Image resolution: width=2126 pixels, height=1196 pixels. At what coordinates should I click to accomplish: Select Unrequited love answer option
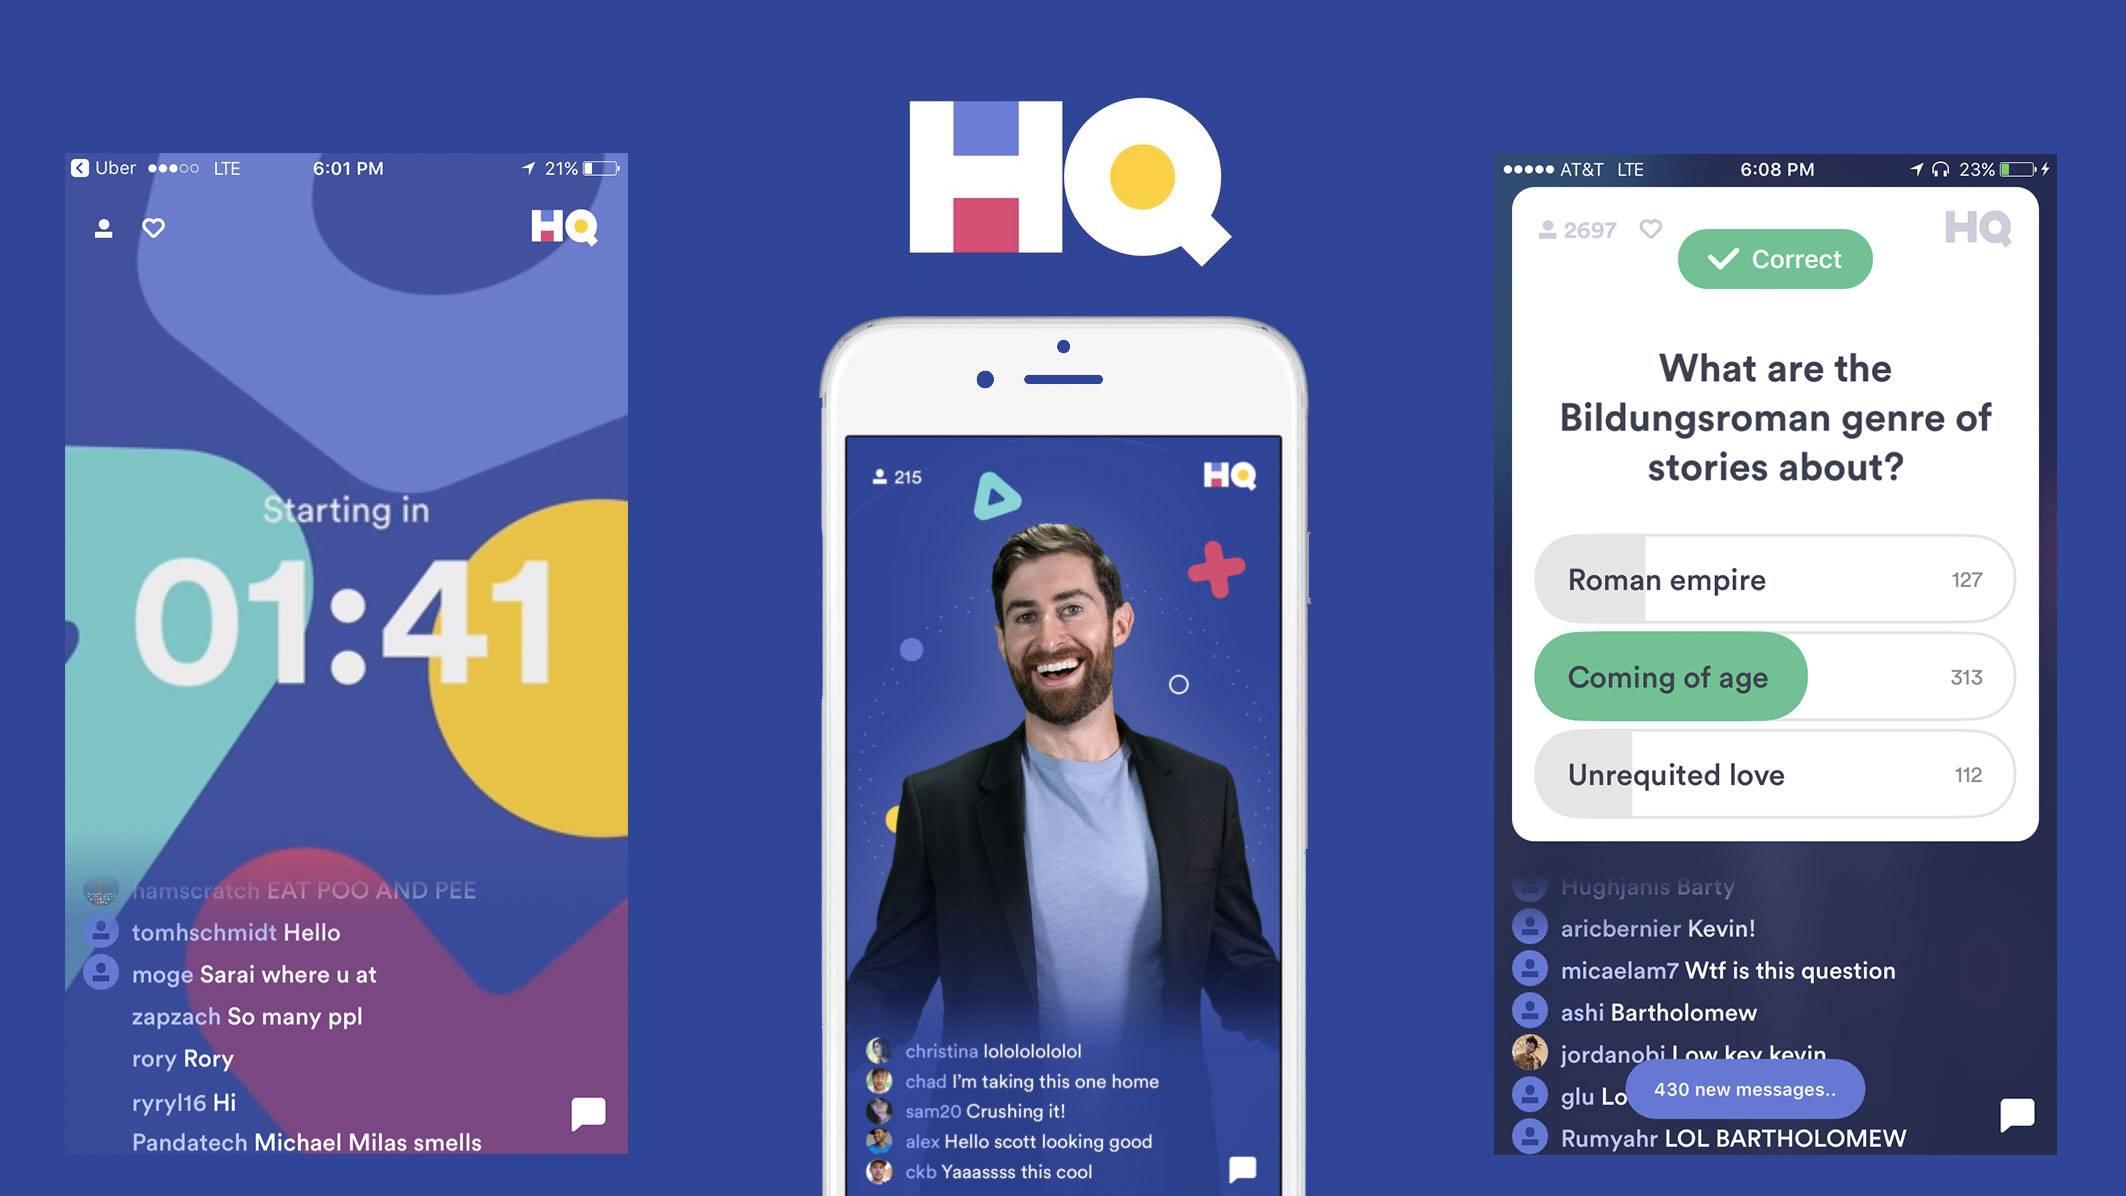1773,773
